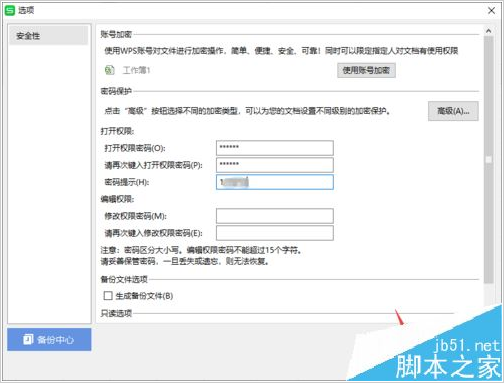Click the WPS 选项 title bar icon
Image resolution: width=504 pixels, height=383 pixels.
pyautogui.click(x=10, y=10)
